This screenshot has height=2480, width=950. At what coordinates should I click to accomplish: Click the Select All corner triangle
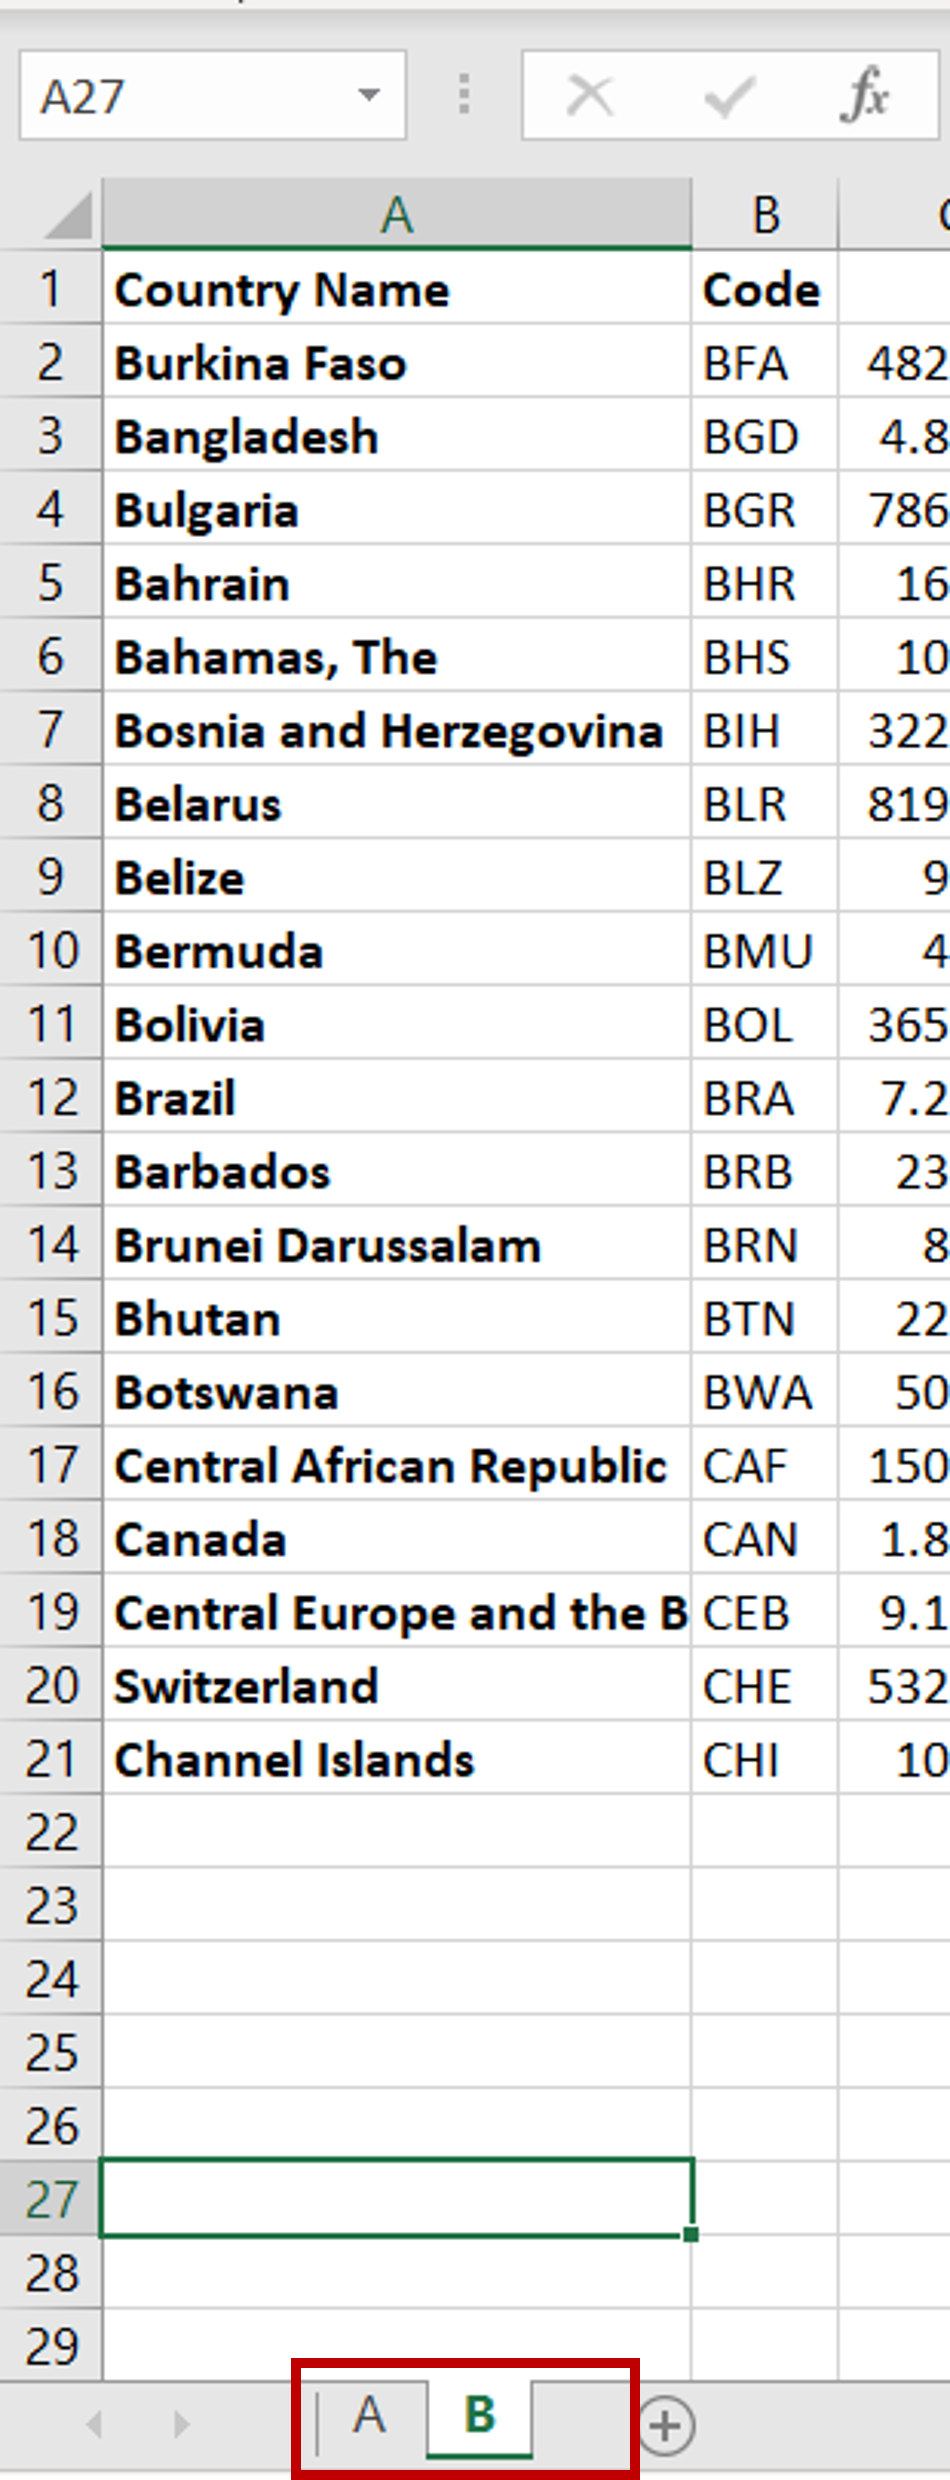(68, 216)
